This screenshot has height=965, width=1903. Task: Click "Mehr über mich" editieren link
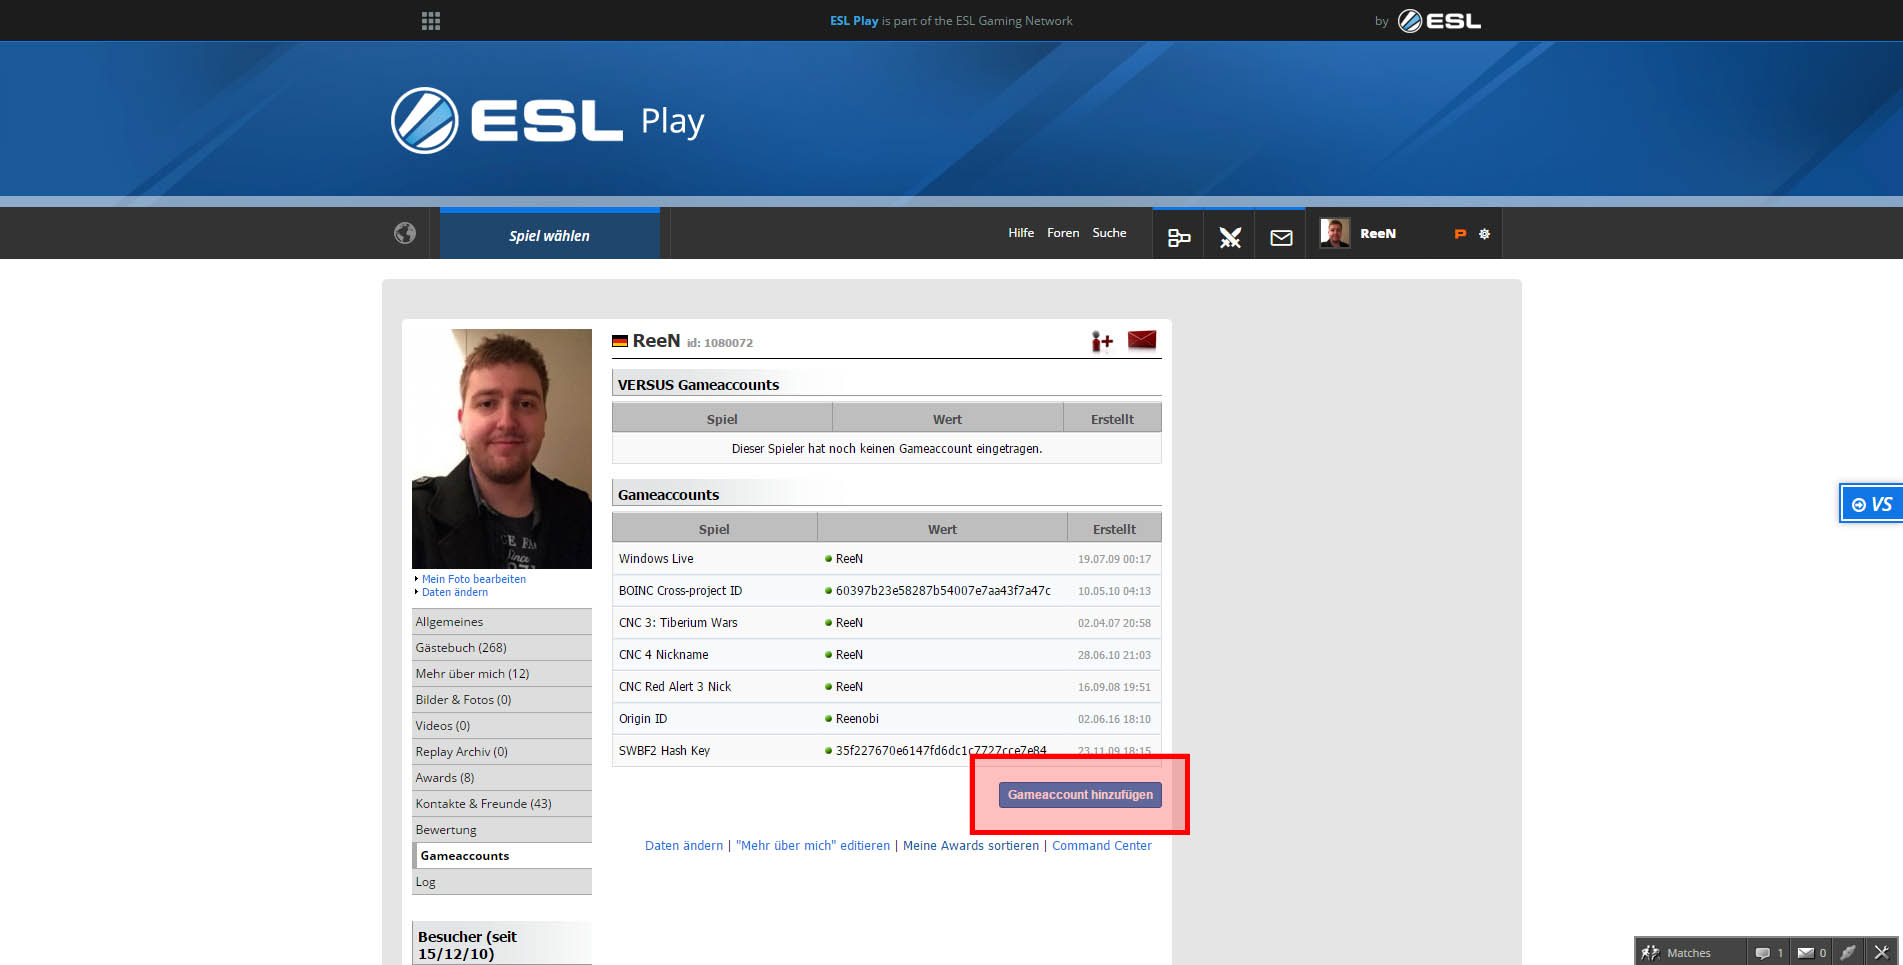(x=813, y=846)
